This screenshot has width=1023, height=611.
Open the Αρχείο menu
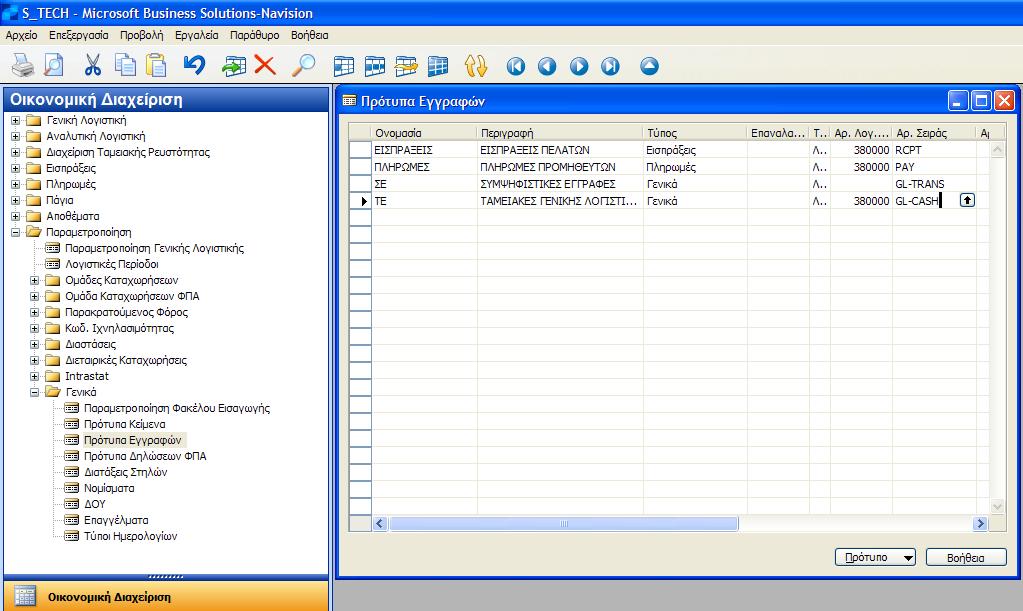pos(22,35)
